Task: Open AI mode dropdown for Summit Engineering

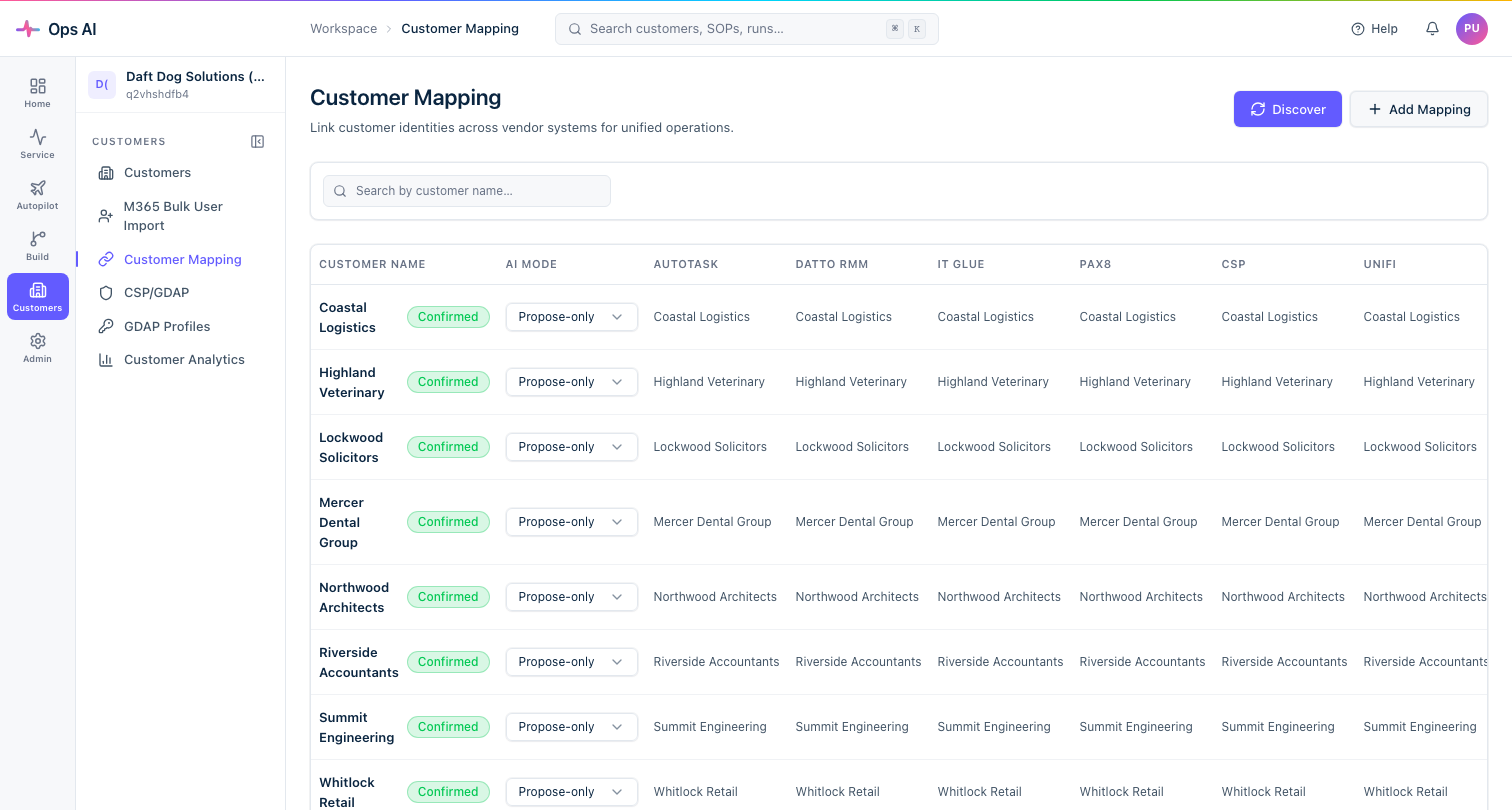Action: pyautogui.click(x=571, y=727)
